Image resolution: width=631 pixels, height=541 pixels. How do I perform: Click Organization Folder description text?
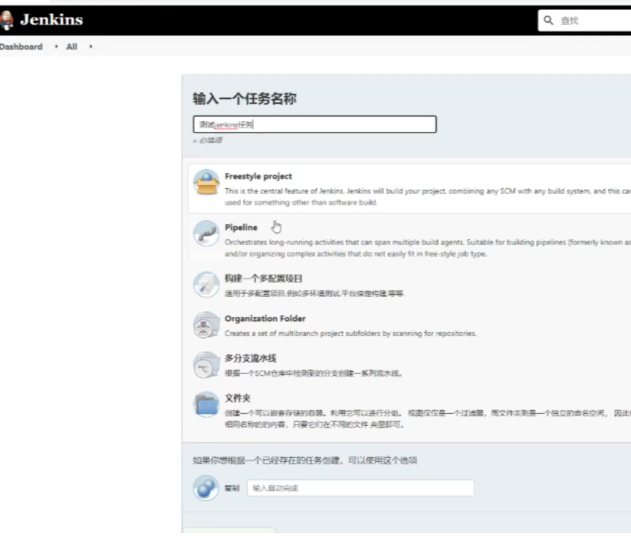click(350, 333)
